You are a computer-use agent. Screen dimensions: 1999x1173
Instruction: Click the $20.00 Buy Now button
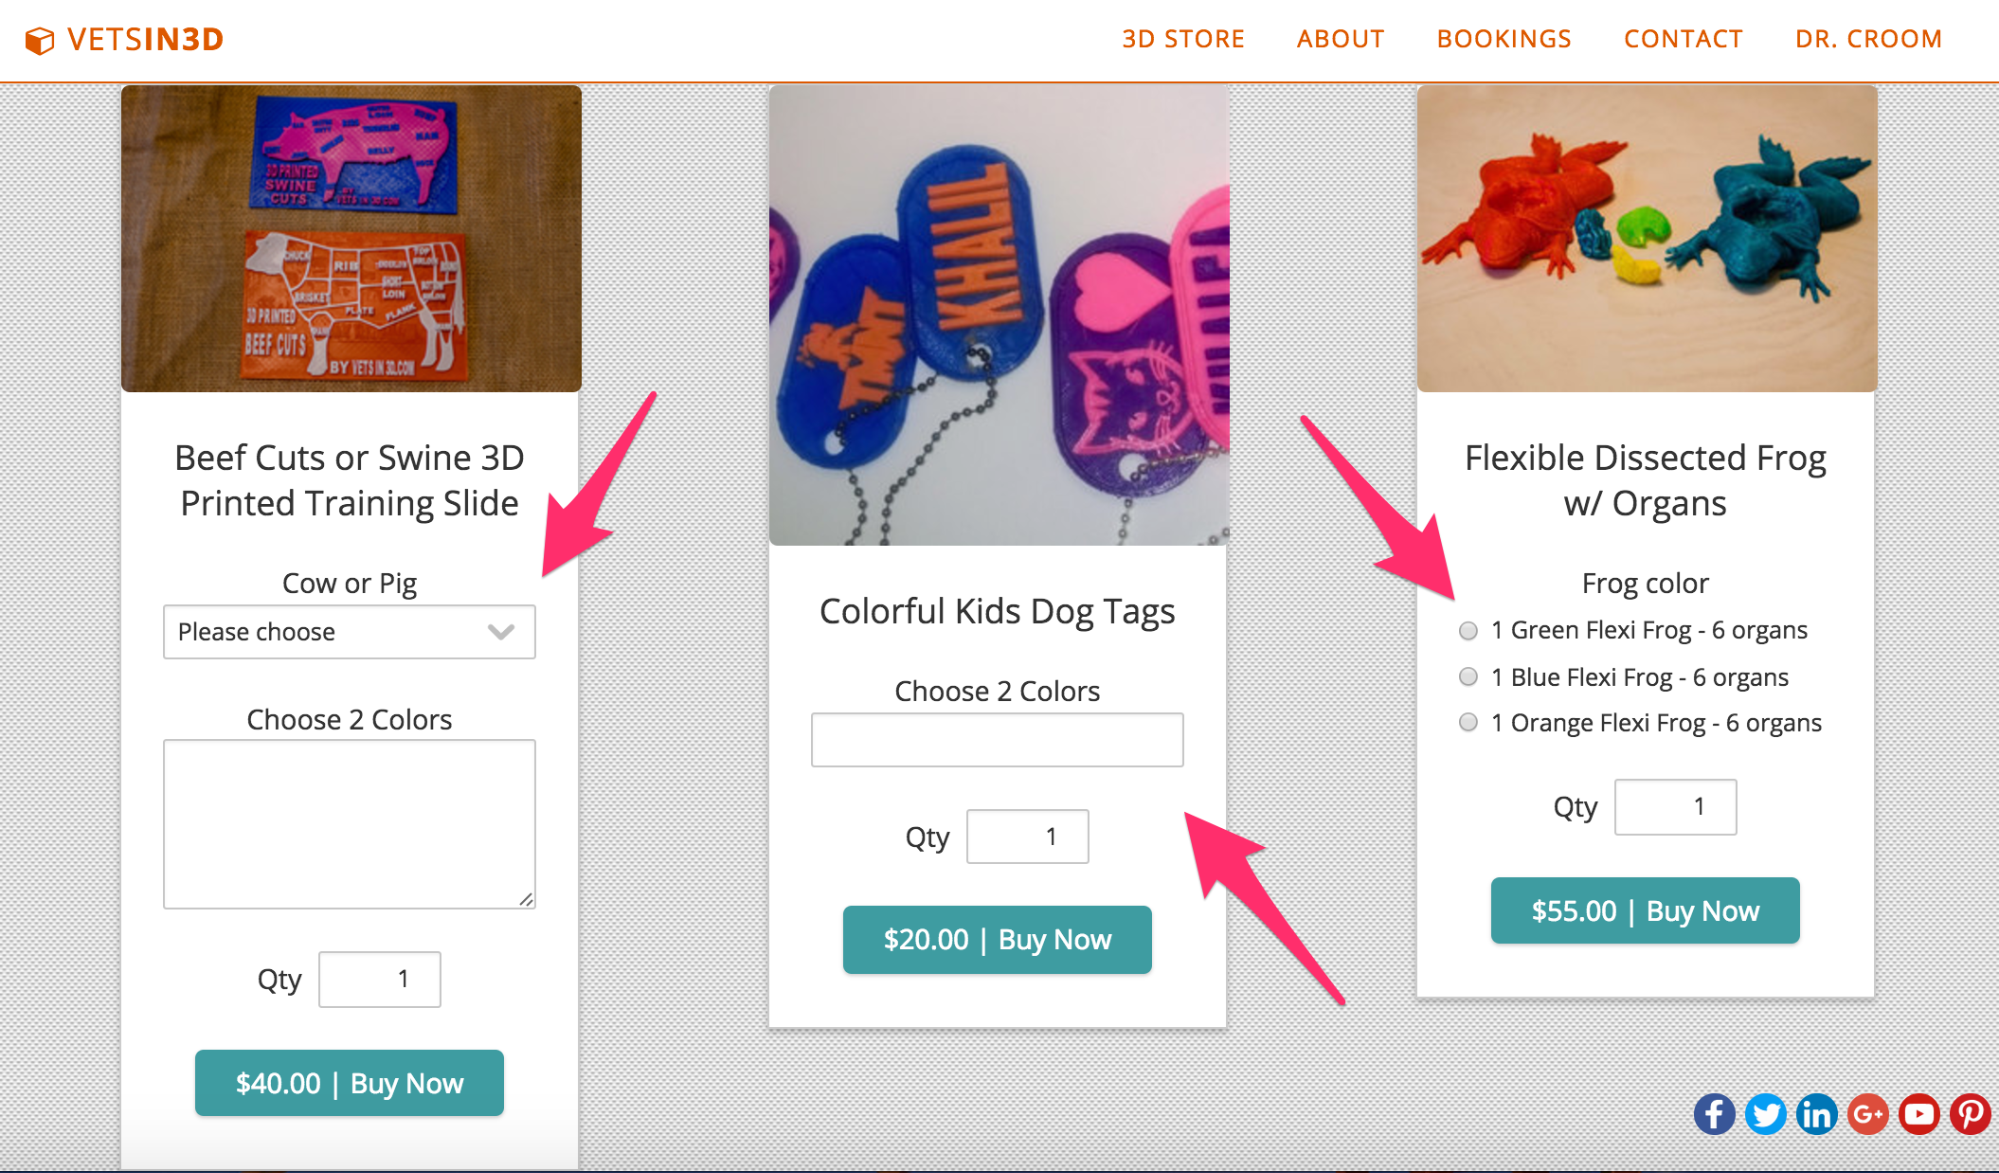tap(997, 940)
